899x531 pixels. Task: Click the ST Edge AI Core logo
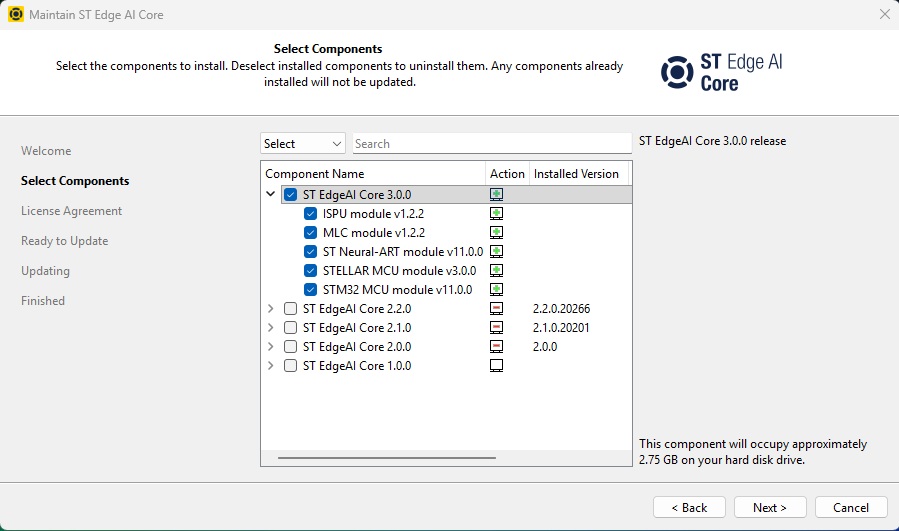pyautogui.click(x=722, y=72)
